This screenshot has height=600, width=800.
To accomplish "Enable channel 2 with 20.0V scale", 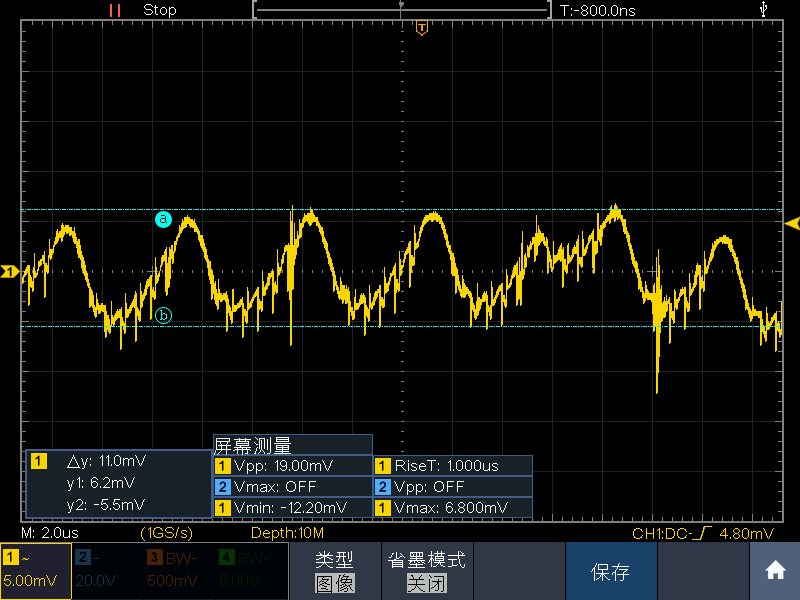I will click(108, 571).
